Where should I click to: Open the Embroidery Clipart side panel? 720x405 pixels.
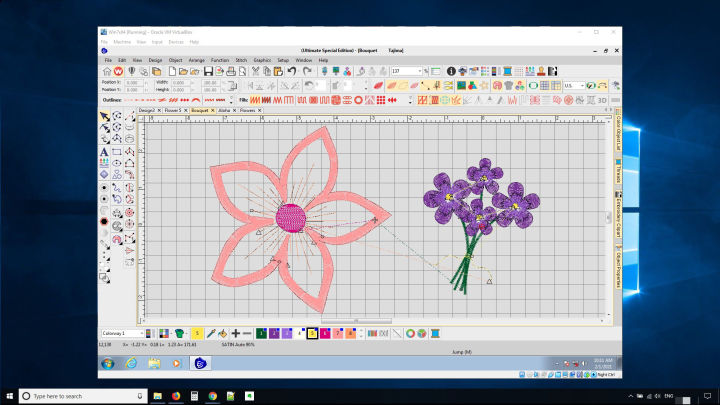tap(618, 215)
